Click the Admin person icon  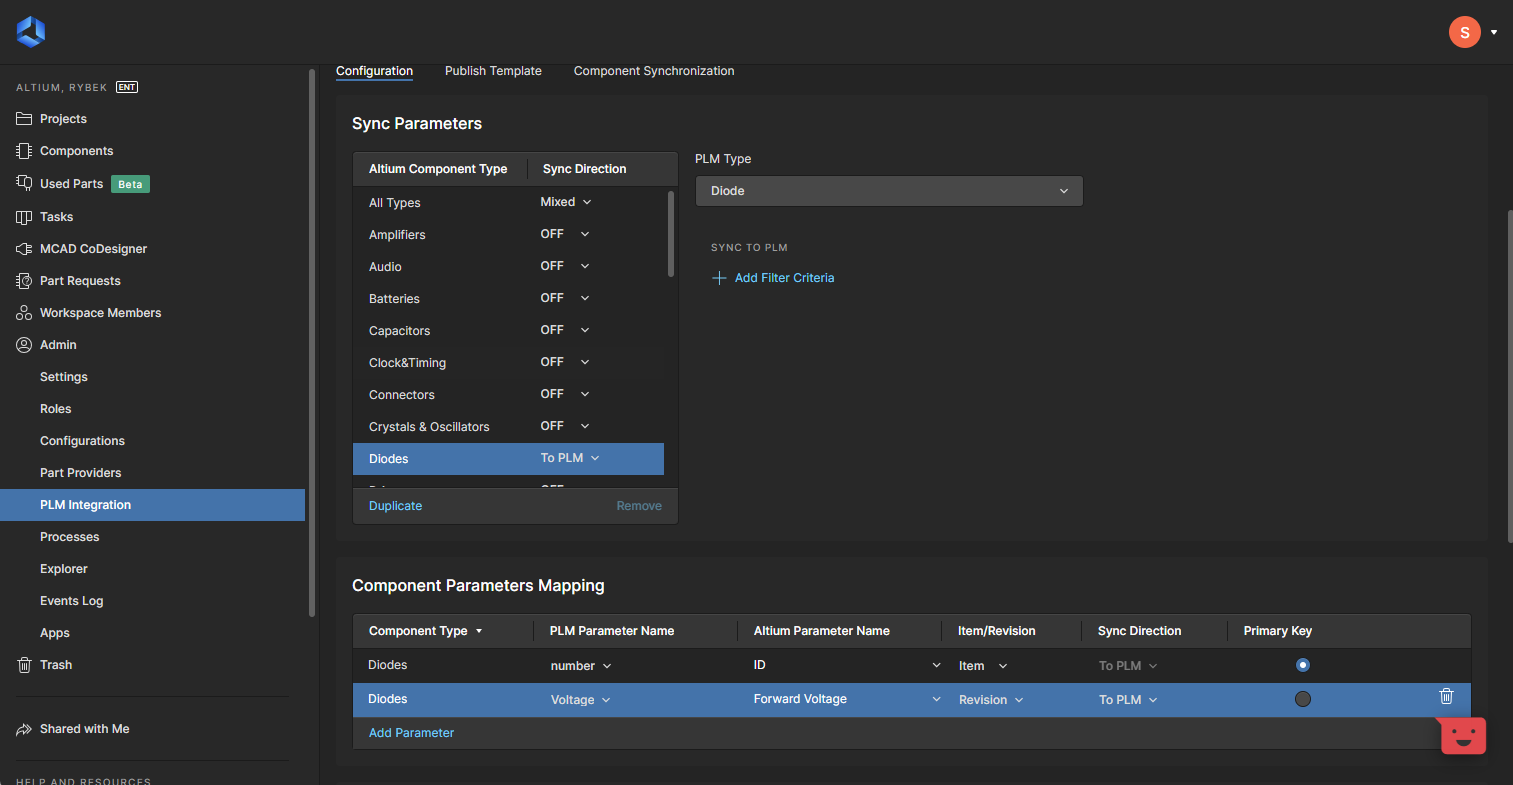click(24, 345)
